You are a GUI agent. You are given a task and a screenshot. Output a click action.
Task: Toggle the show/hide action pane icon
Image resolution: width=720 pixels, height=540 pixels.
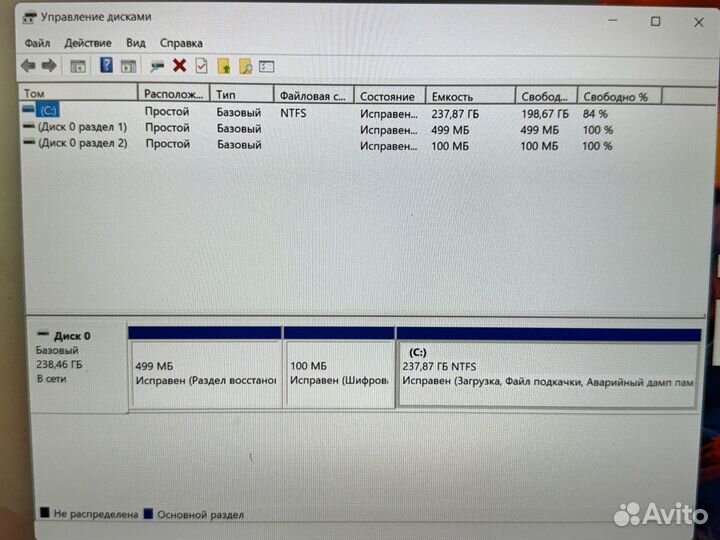point(129,67)
